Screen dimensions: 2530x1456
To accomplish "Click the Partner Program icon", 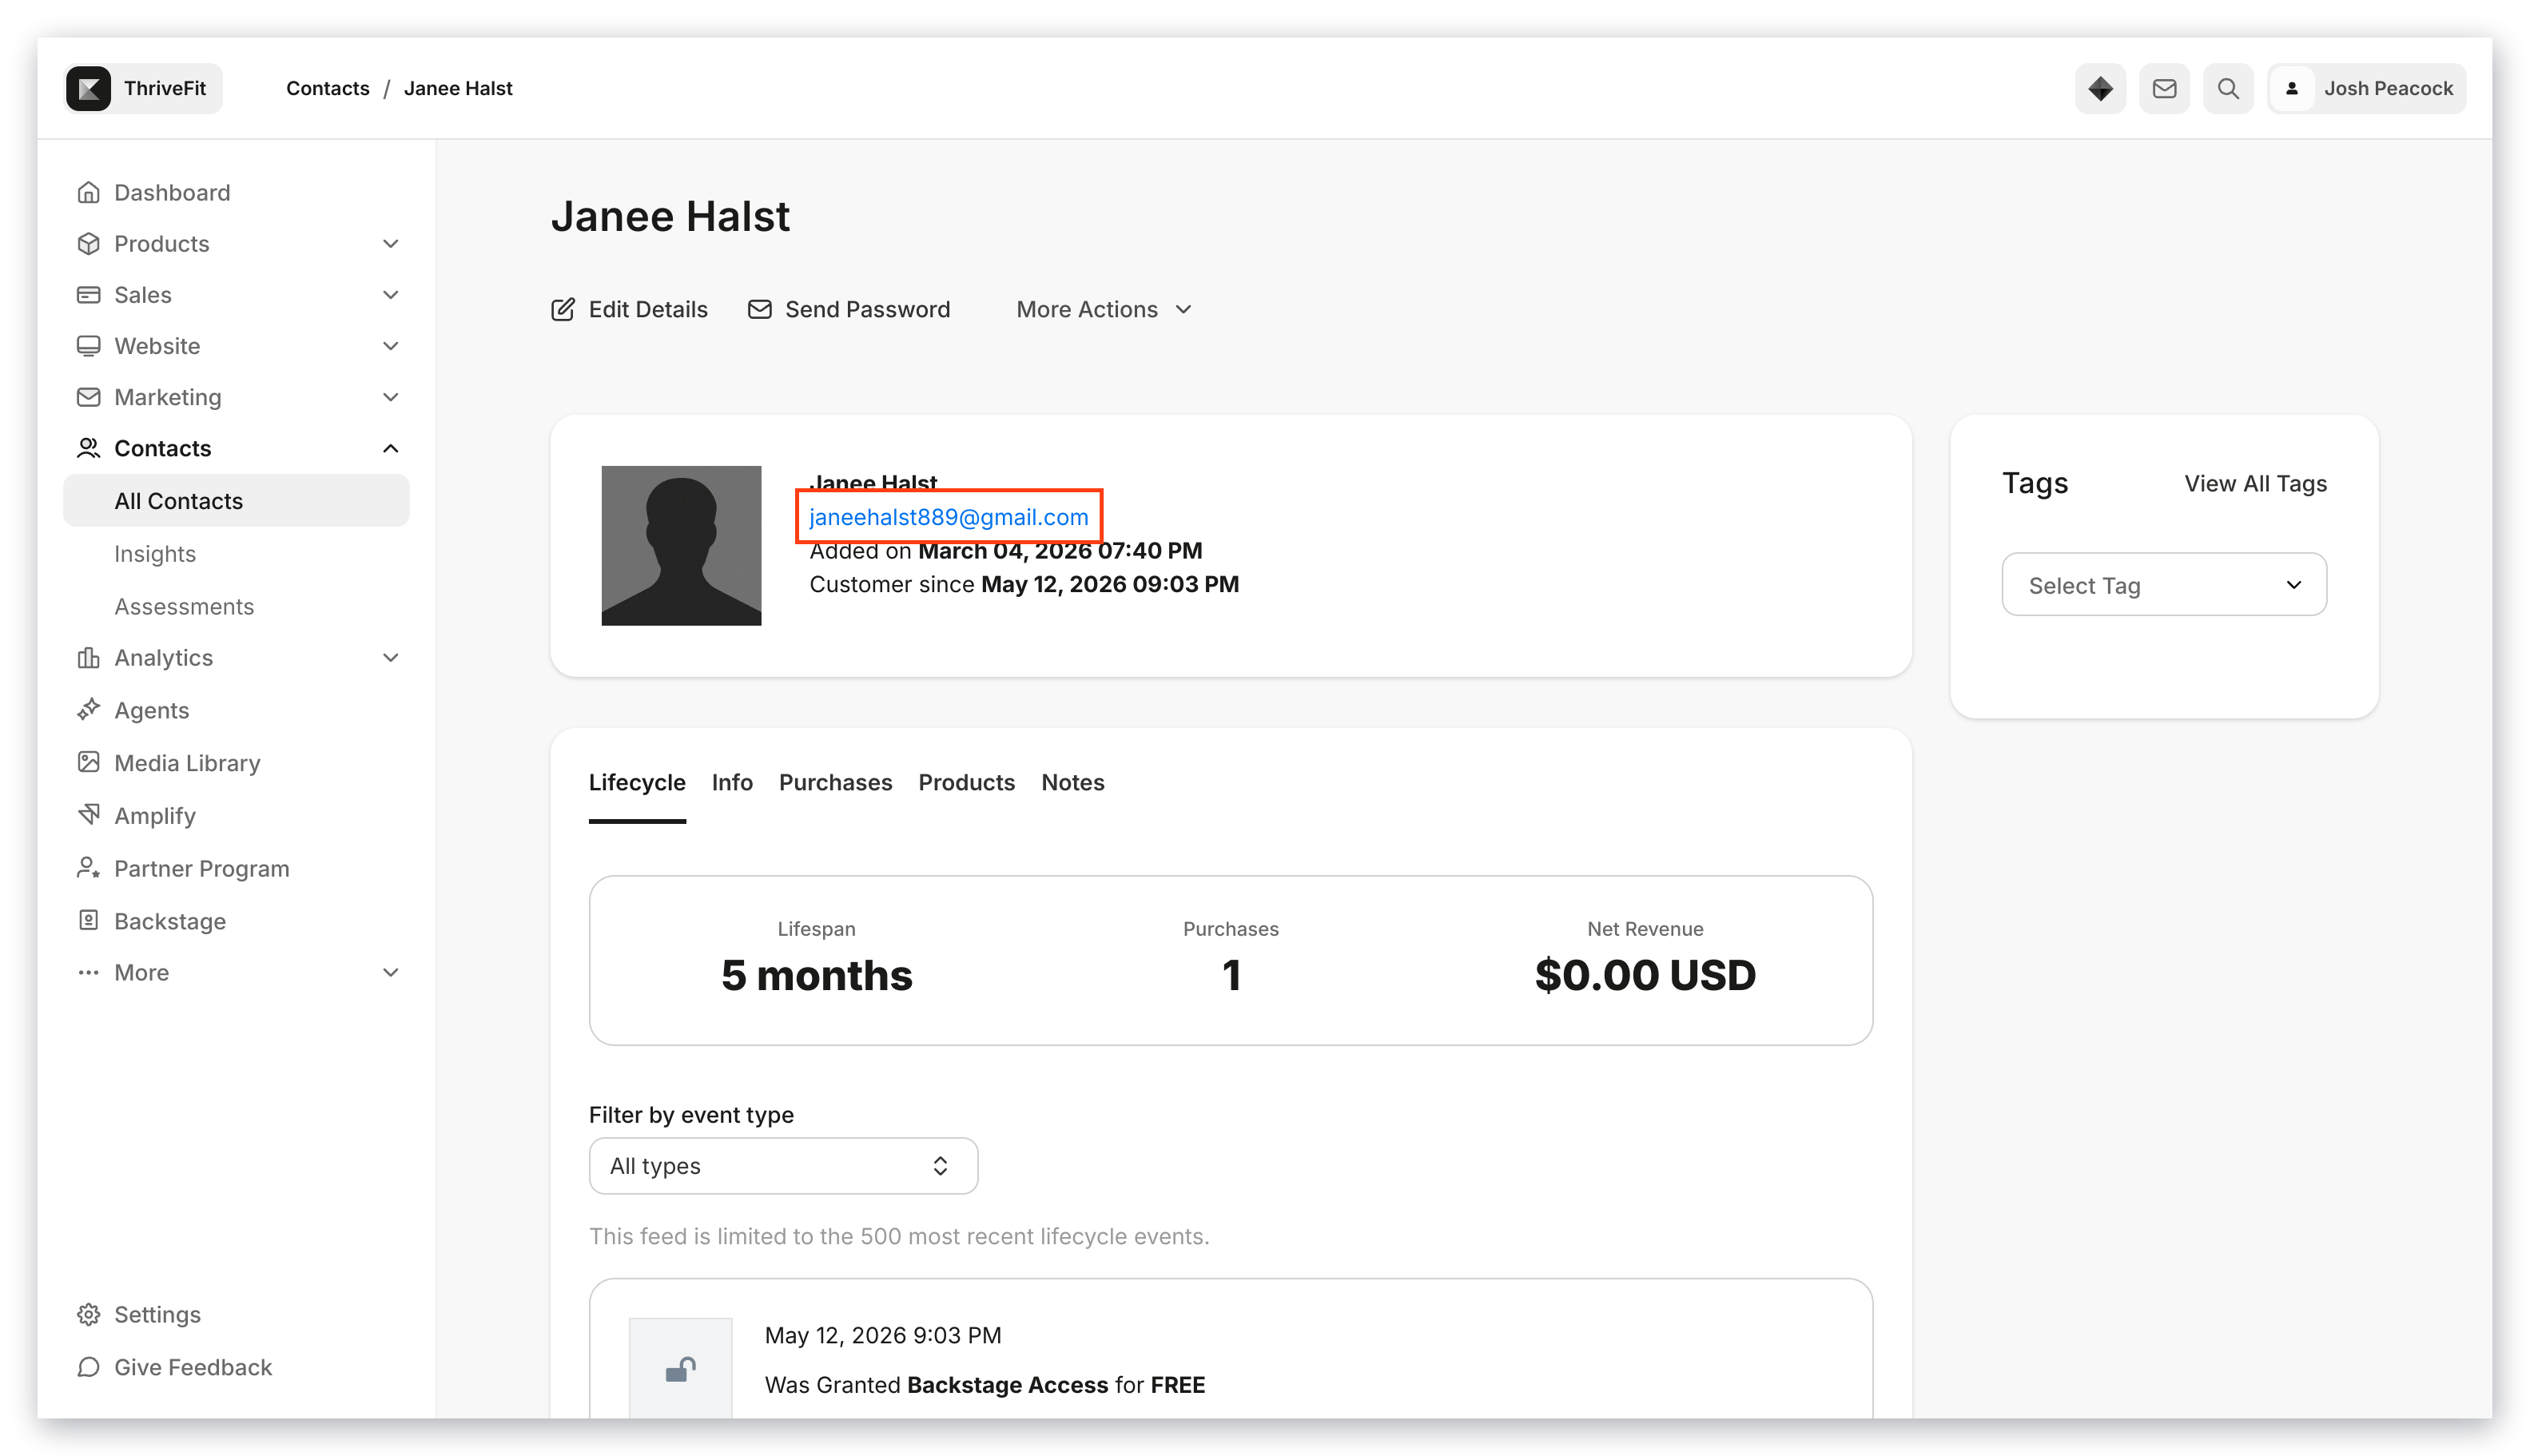I will click(88, 868).
